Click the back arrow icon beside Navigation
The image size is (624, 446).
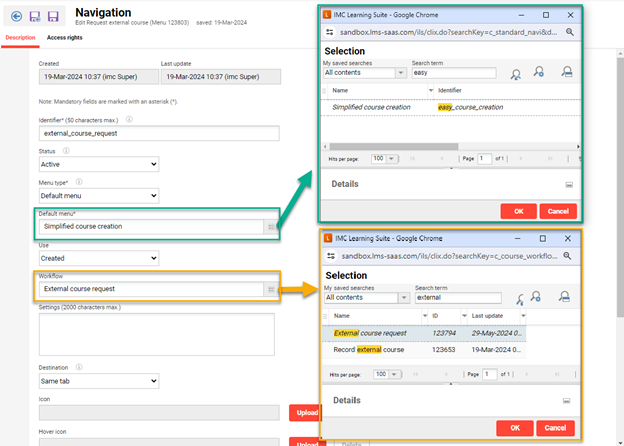click(14, 17)
